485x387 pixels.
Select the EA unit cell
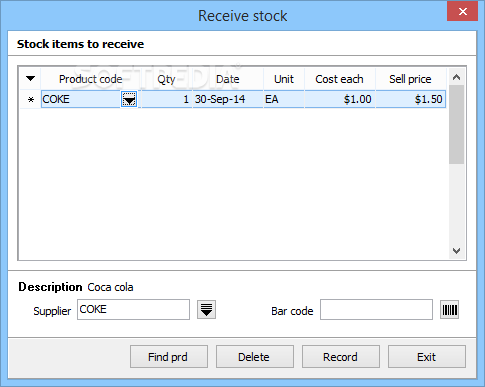pos(284,99)
